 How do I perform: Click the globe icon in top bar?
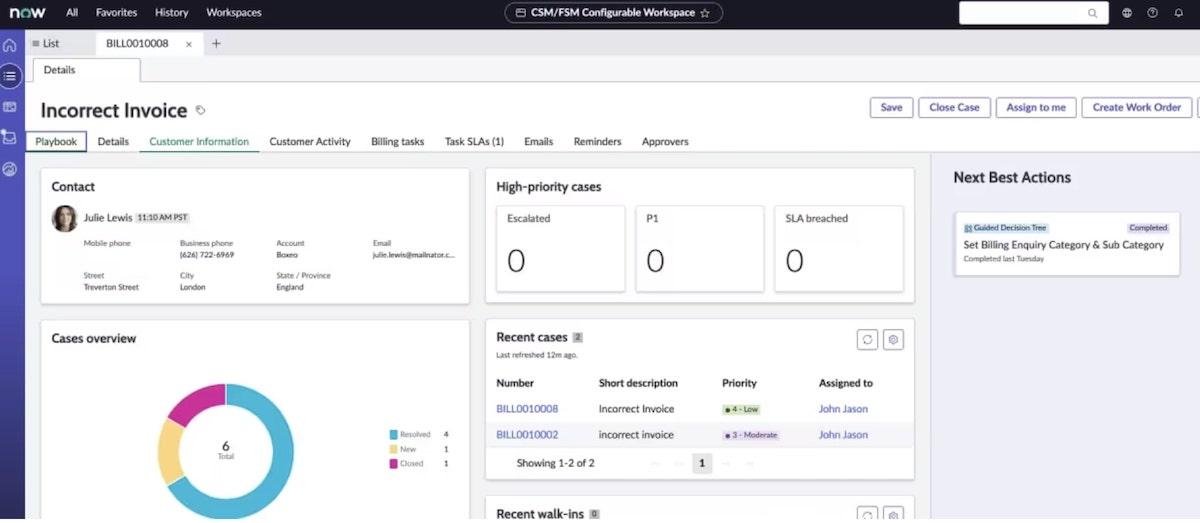tap(1127, 13)
